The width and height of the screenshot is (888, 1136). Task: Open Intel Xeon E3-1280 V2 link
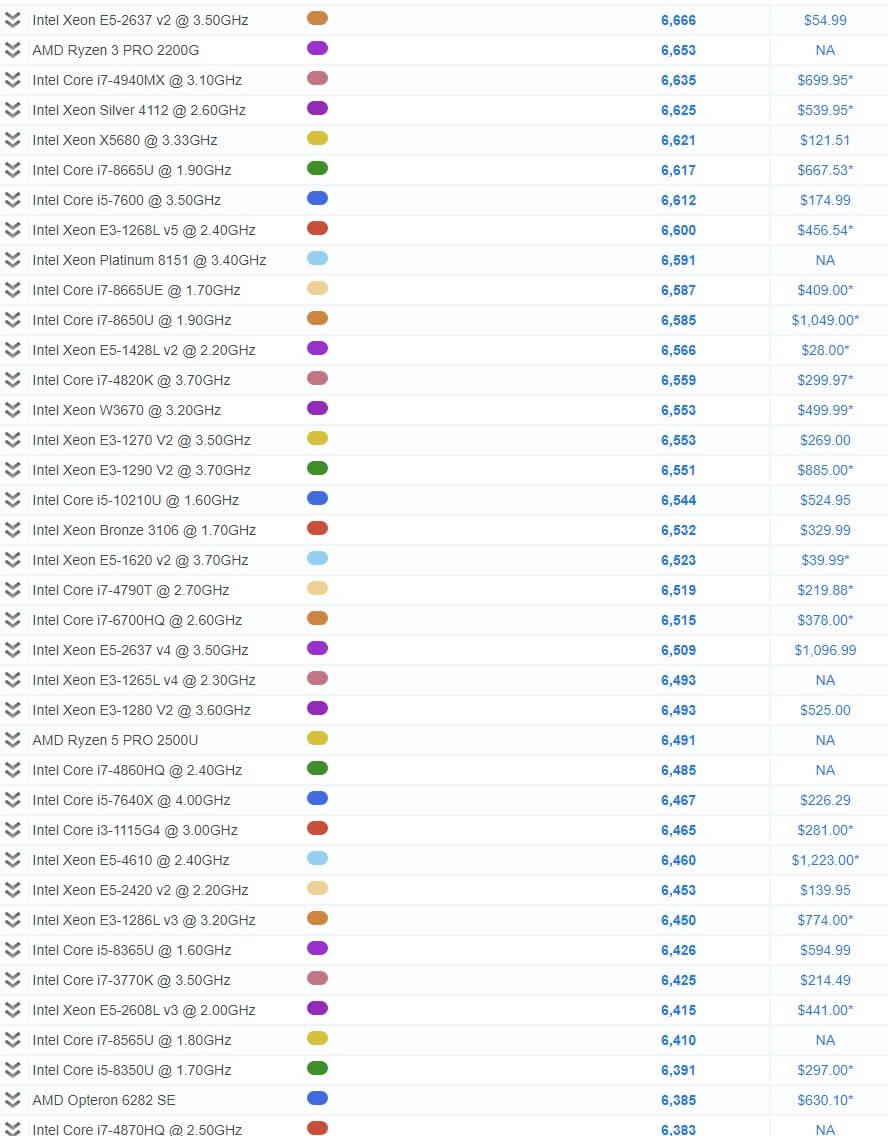141,710
